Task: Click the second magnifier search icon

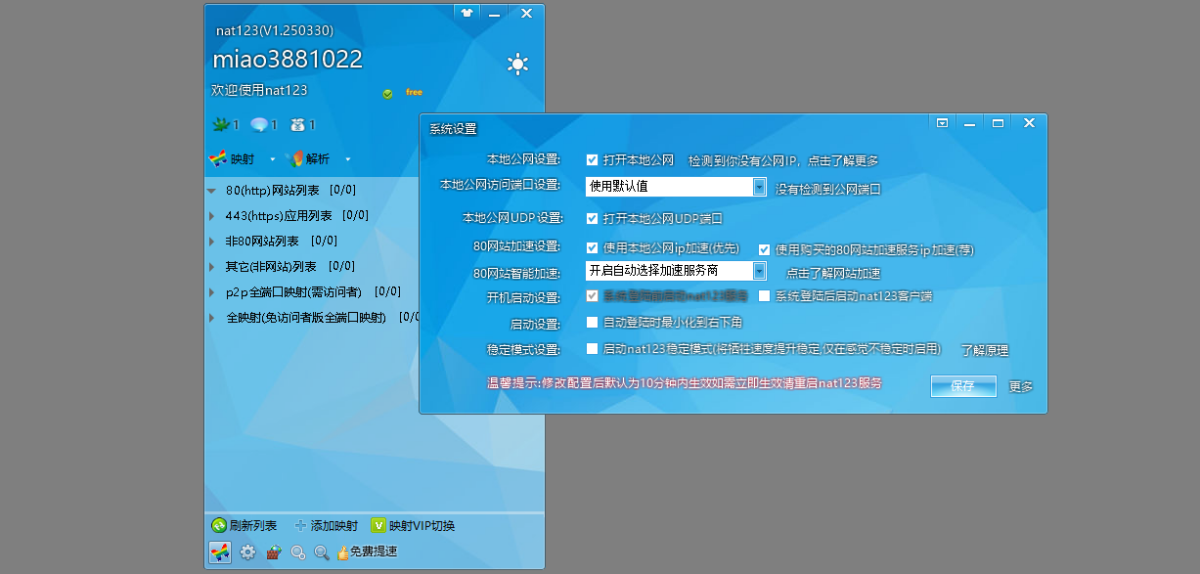Action: pos(322,552)
